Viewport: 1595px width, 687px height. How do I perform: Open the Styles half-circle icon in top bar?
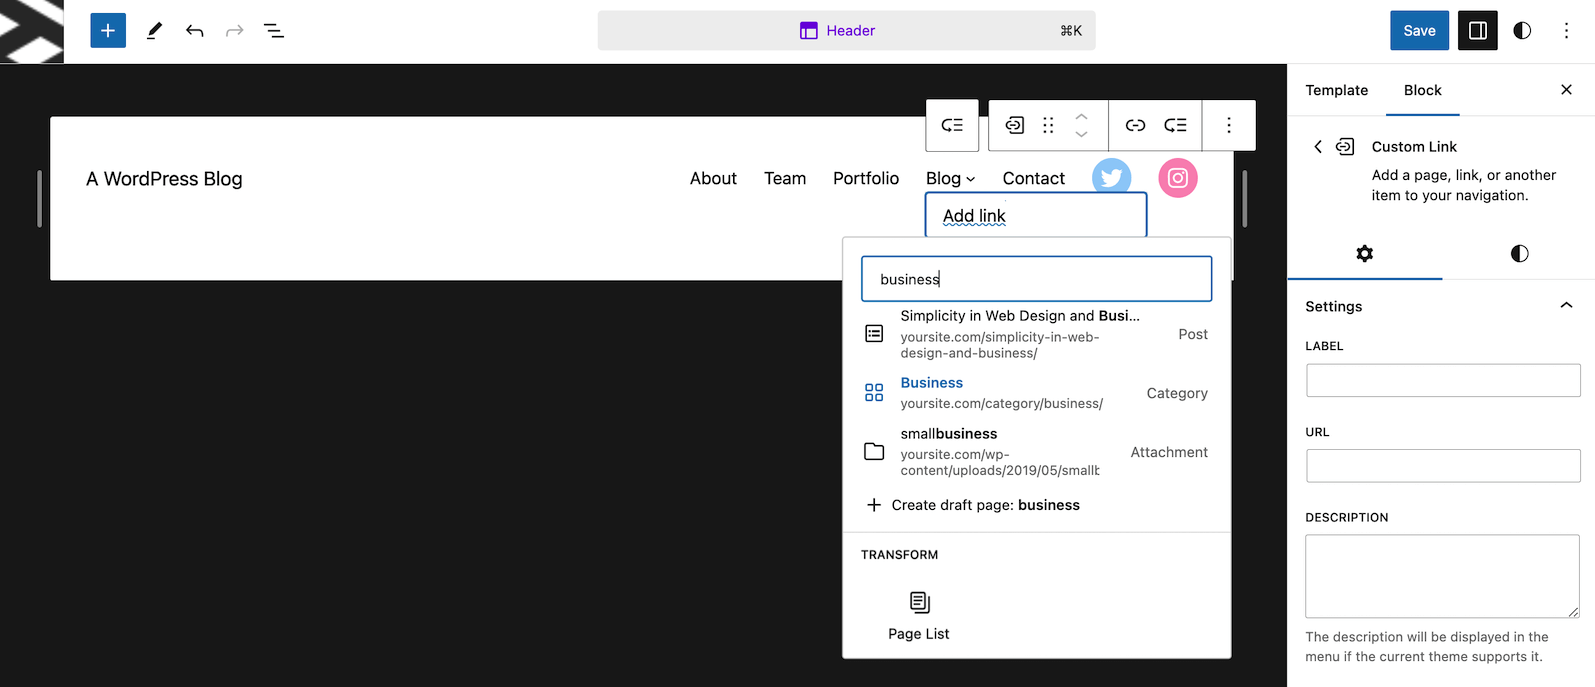[1522, 31]
